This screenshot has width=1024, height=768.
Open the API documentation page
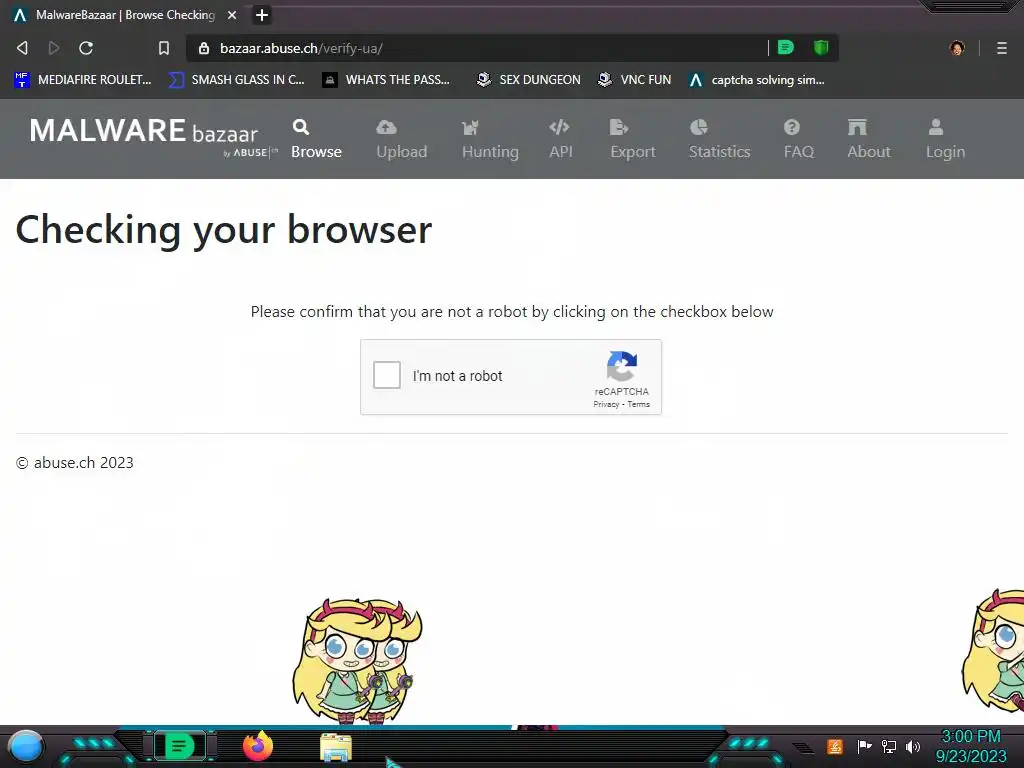(x=560, y=139)
